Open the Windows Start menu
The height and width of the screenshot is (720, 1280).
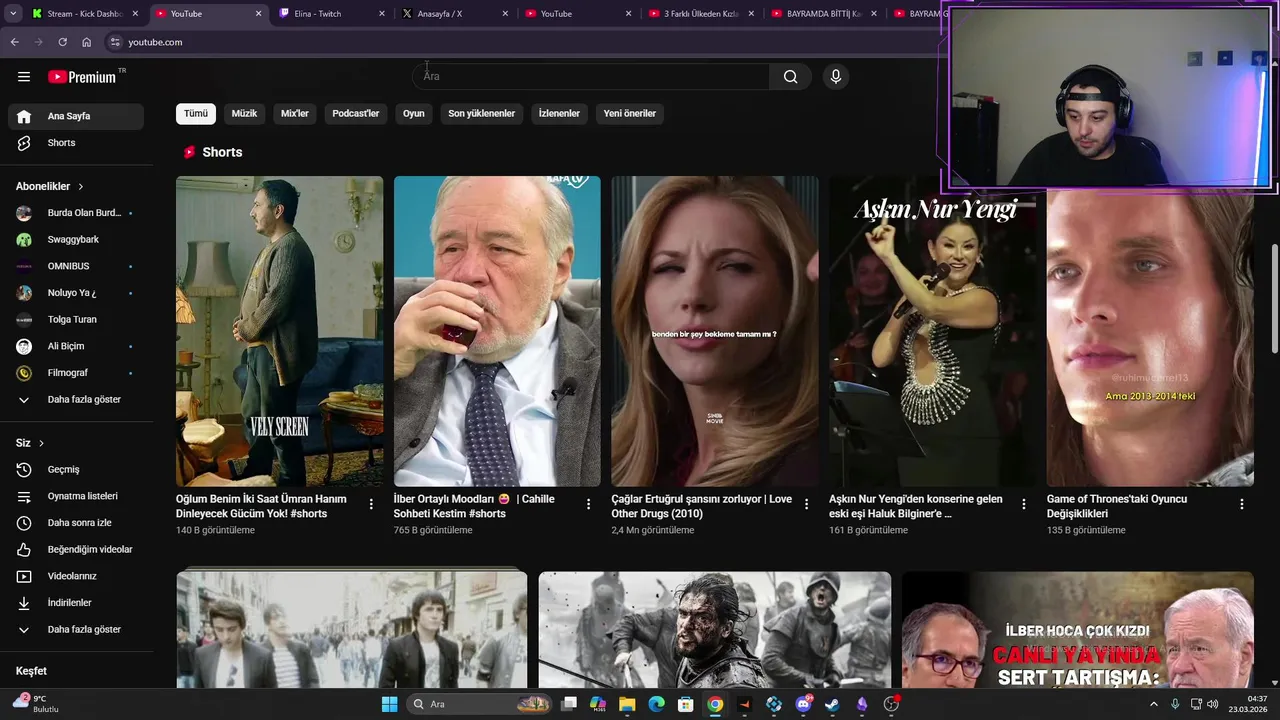tap(389, 704)
